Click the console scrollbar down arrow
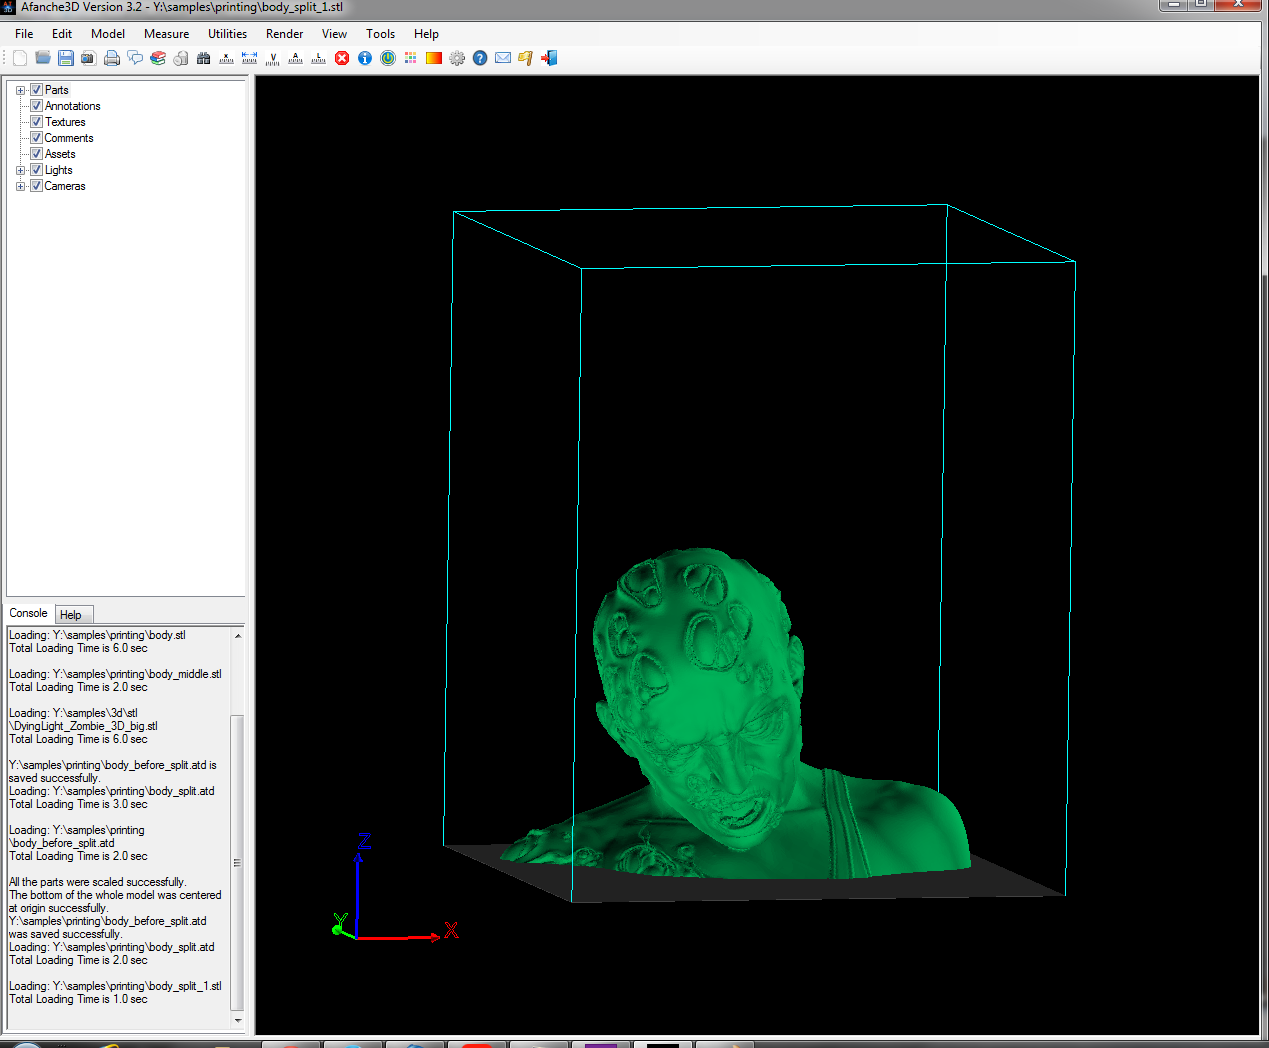 point(237,1021)
